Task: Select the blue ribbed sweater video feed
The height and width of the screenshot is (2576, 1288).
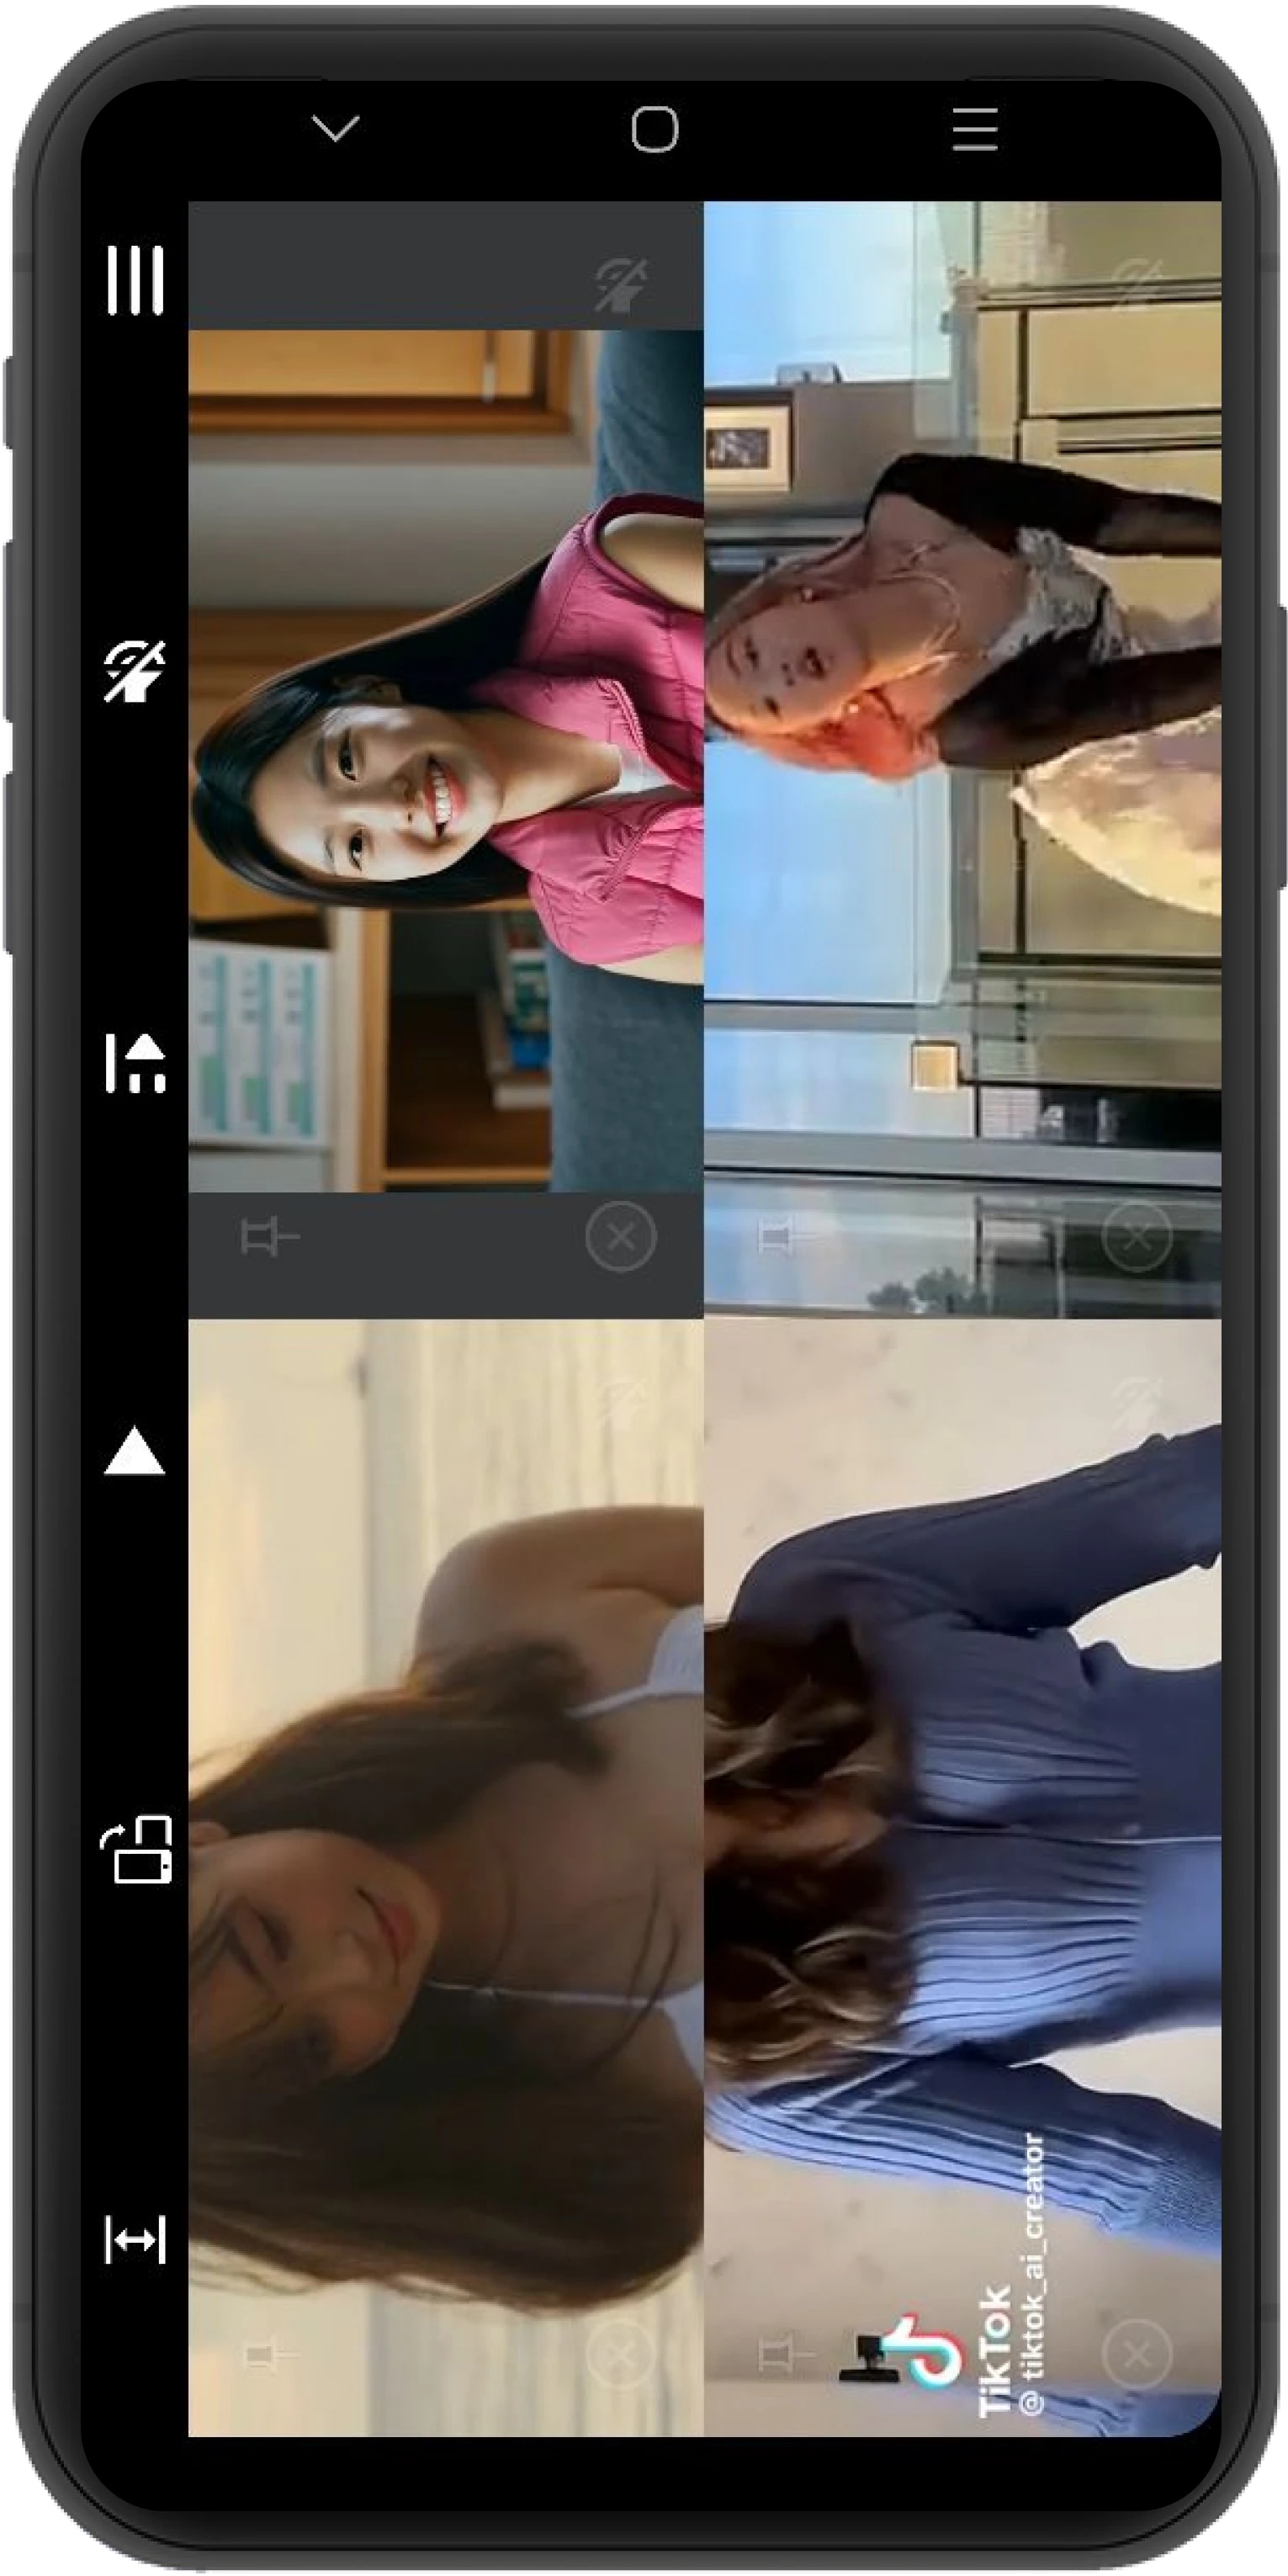Action: click(x=962, y=1877)
